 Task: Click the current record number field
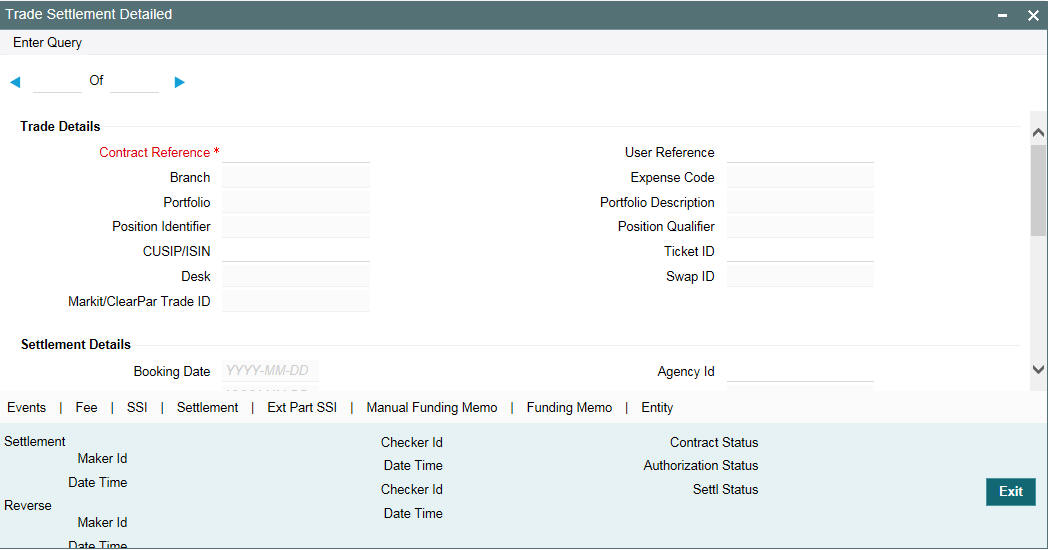coord(57,82)
